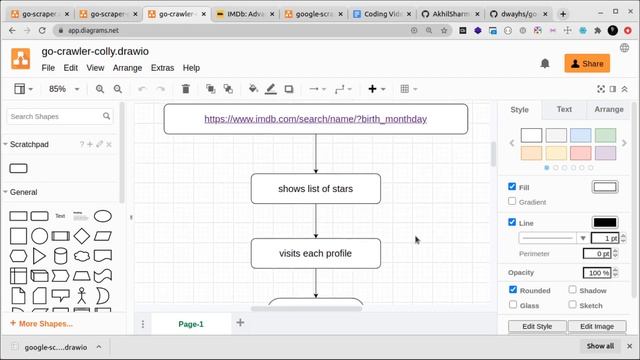The width and height of the screenshot is (640, 360).
Task: Click the To Back icon
Action: click(x=228, y=89)
